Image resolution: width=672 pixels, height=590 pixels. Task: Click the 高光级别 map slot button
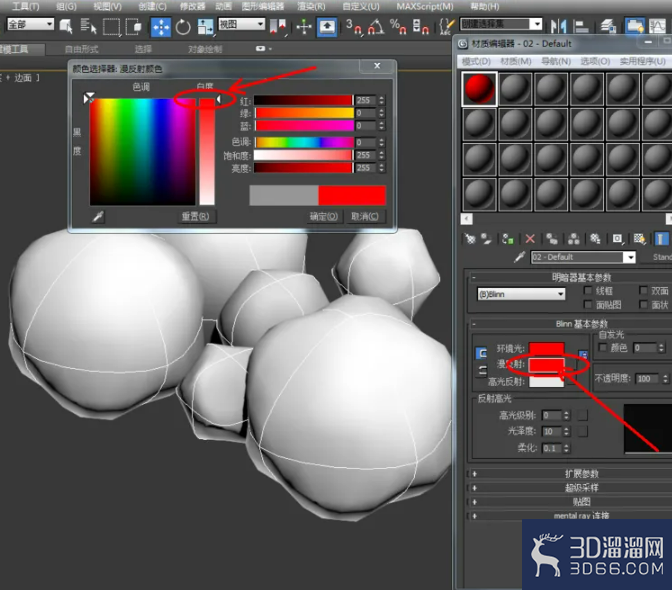point(582,415)
